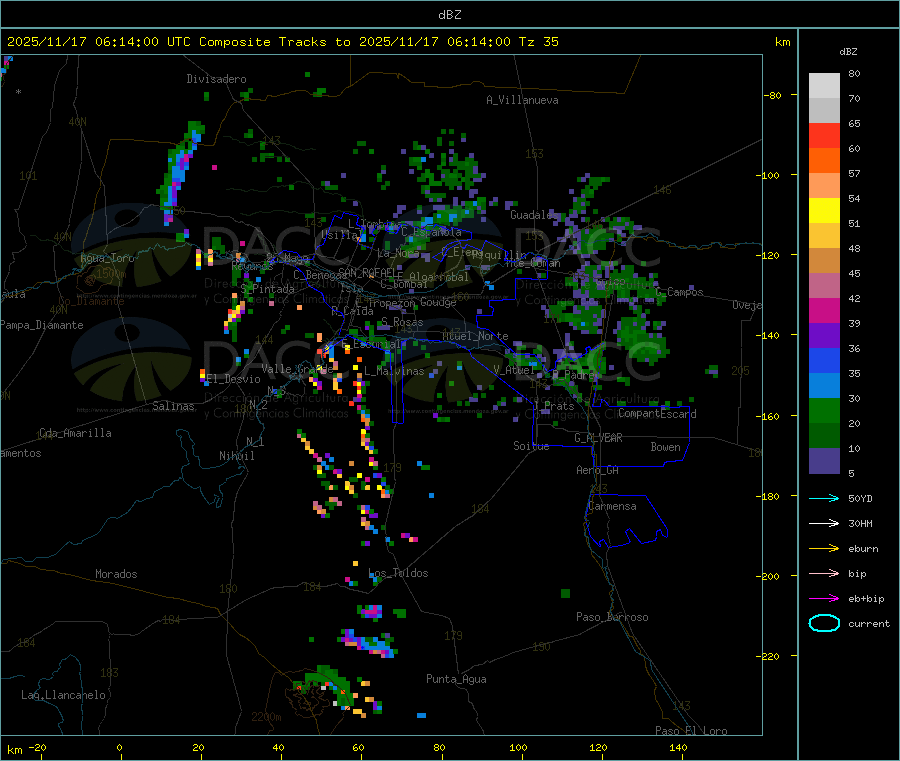
Task: Click the 39-42 dBZ magenta color swatch
Action: coord(824,310)
